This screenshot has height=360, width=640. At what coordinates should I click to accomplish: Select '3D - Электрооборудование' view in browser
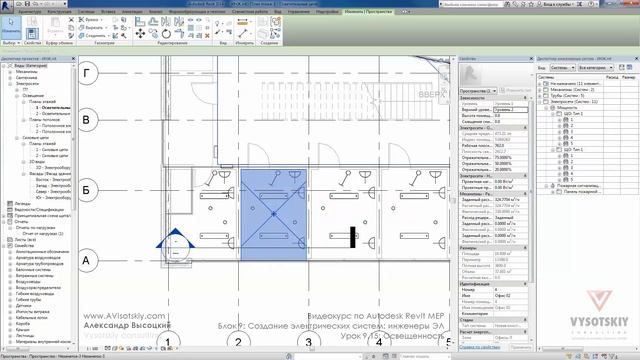53,168
